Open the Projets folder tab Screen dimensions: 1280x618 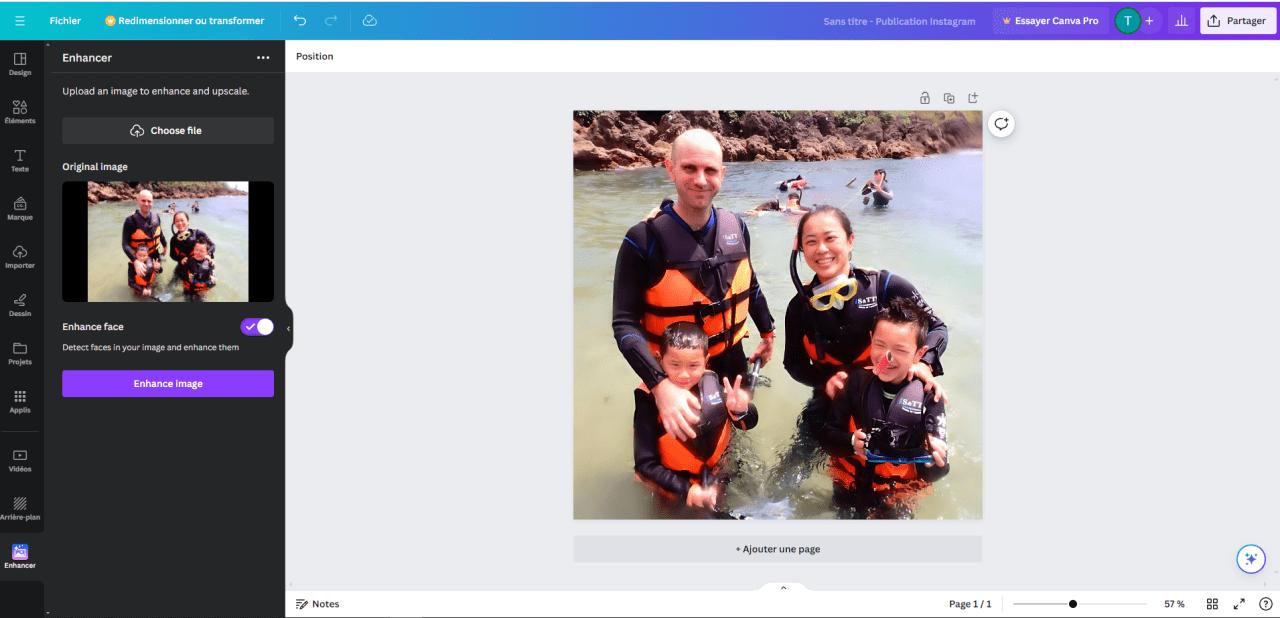tap(20, 353)
